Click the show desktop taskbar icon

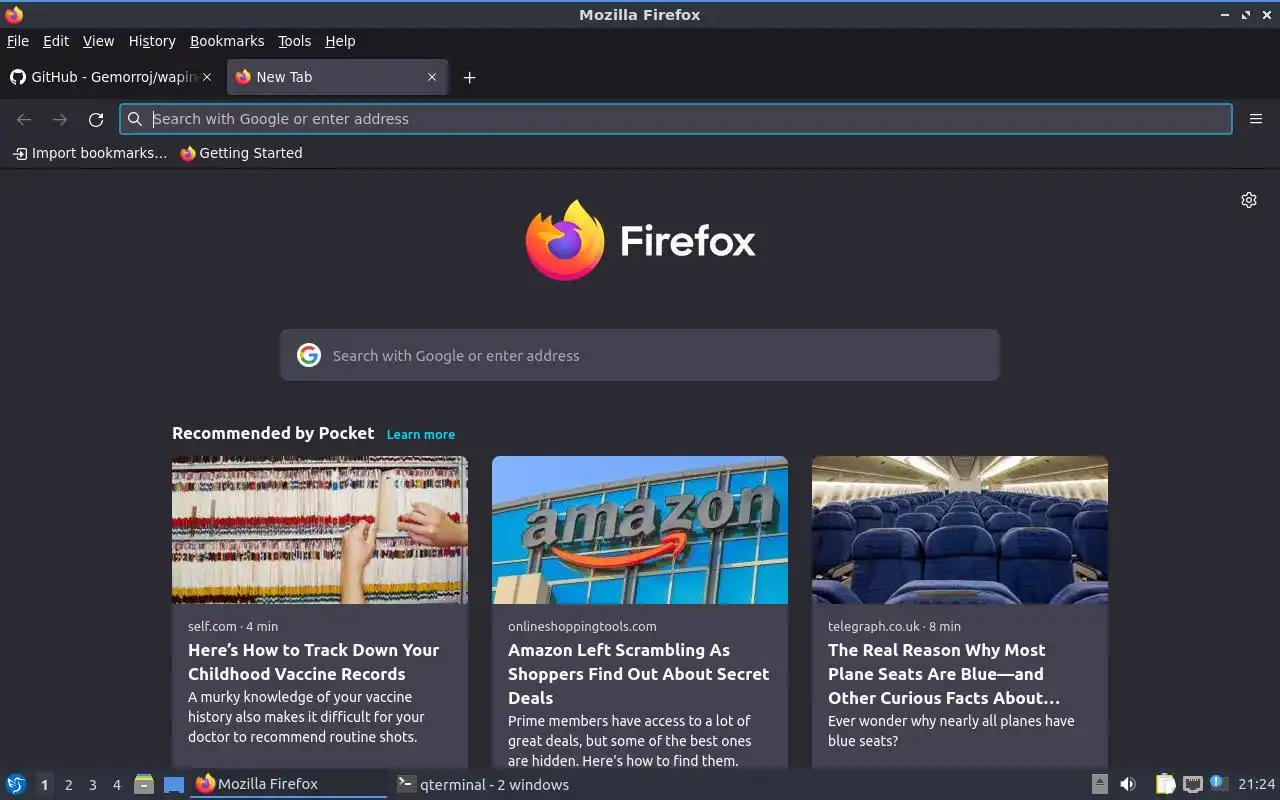[174, 784]
